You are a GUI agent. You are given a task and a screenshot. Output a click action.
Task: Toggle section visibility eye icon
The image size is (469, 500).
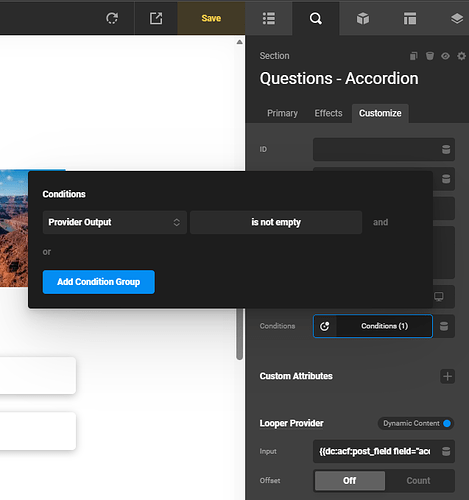(445, 56)
